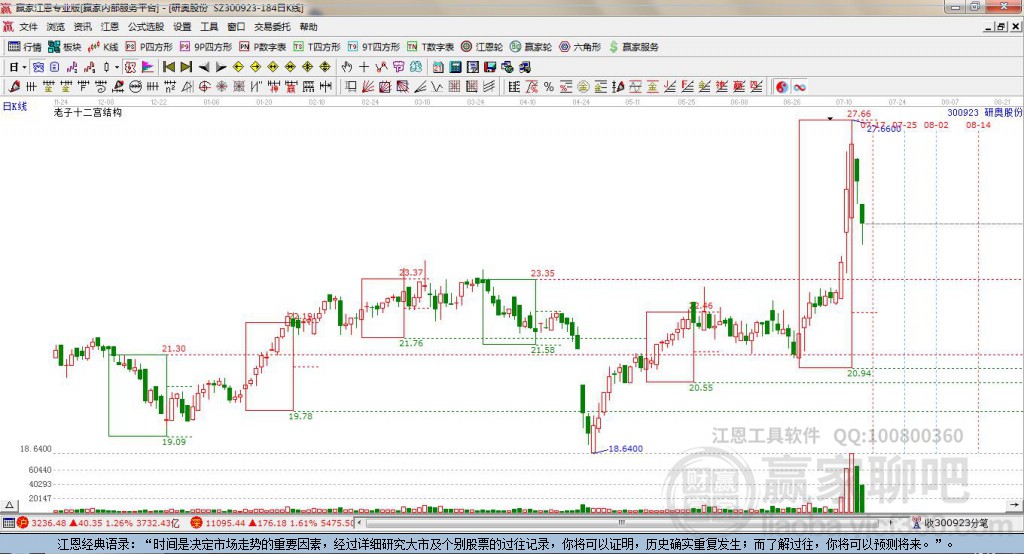Viewport: 1024px width, 554px height.
Task: Open the 江恩轮 Gann wheel
Action: (x=482, y=46)
